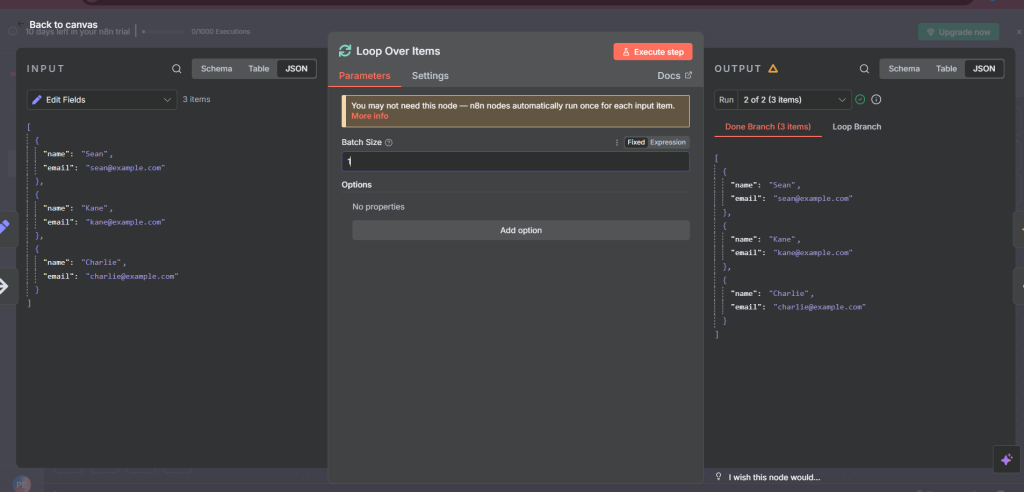The width and height of the screenshot is (1024, 492).
Task: Click the Batch Size input field
Action: coord(515,161)
